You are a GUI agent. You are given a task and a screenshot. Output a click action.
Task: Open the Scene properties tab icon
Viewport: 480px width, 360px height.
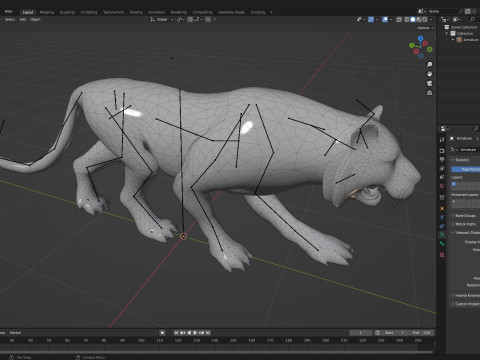(442, 177)
